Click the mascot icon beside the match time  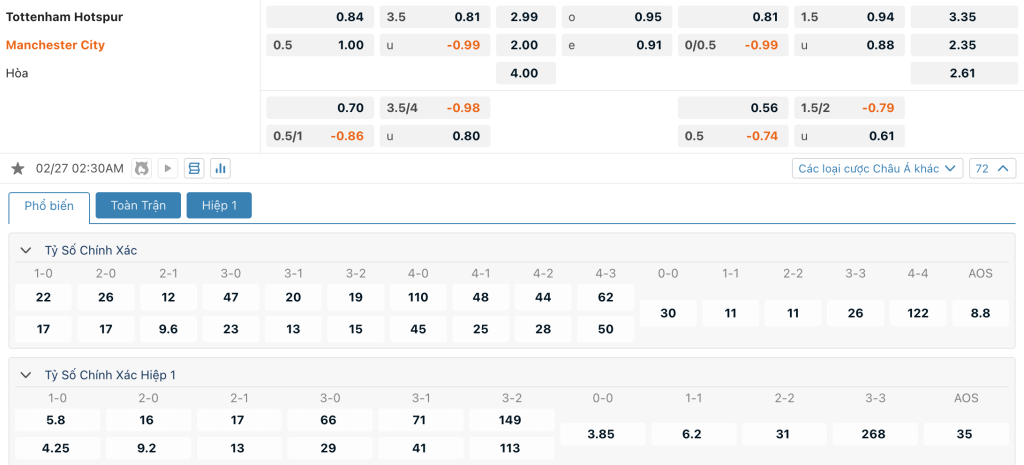[142, 168]
